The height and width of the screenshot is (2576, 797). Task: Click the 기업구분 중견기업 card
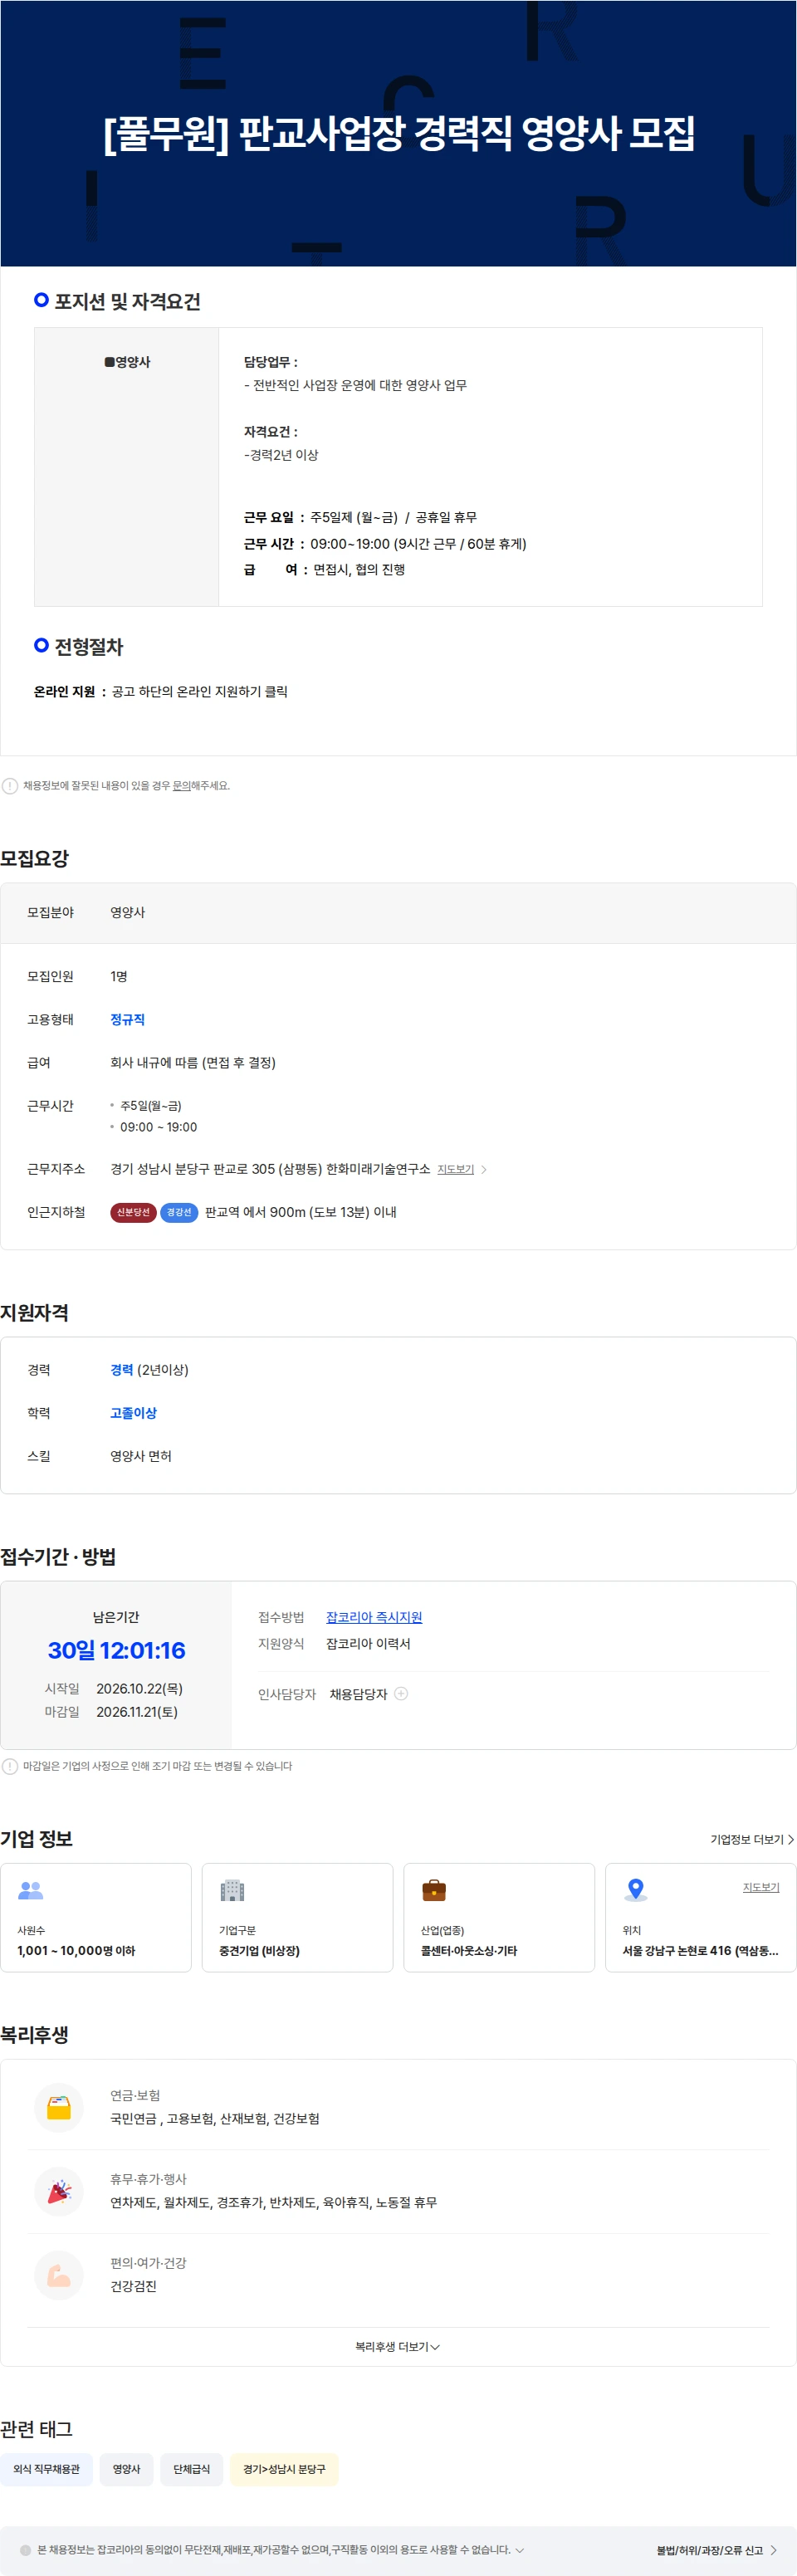(x=297, y=1918)
